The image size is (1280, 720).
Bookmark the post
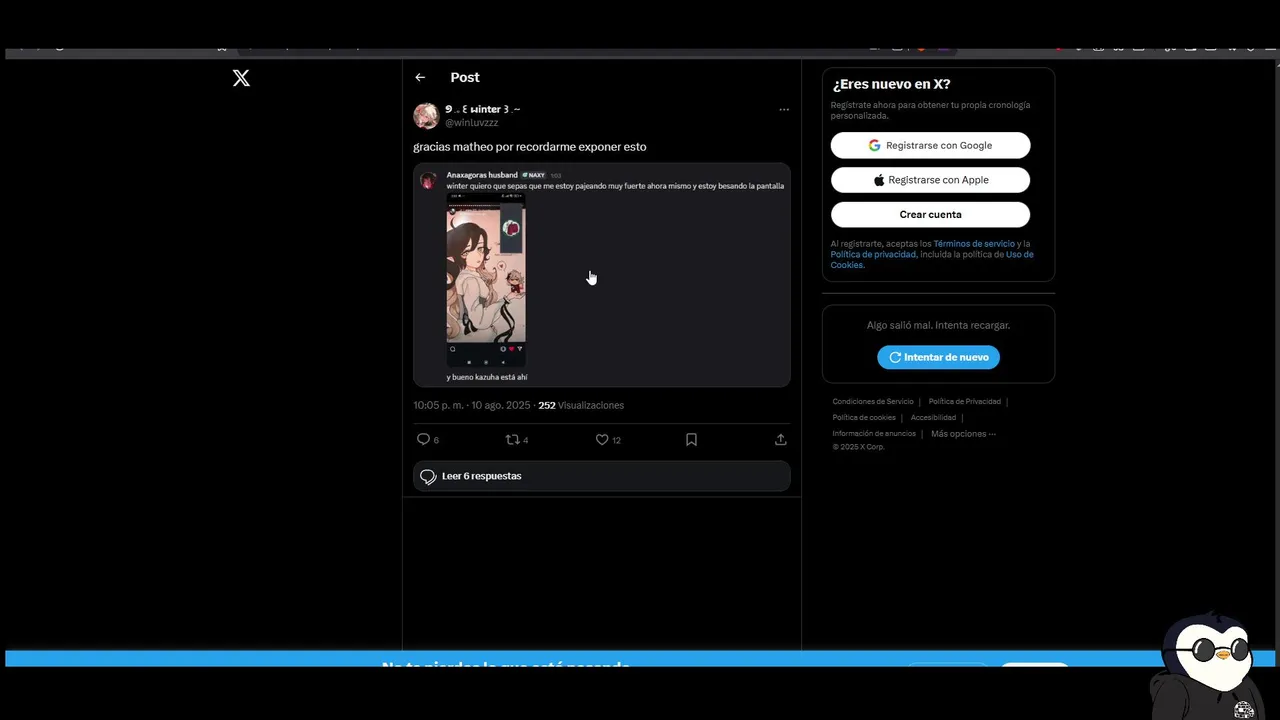point(691,439)
